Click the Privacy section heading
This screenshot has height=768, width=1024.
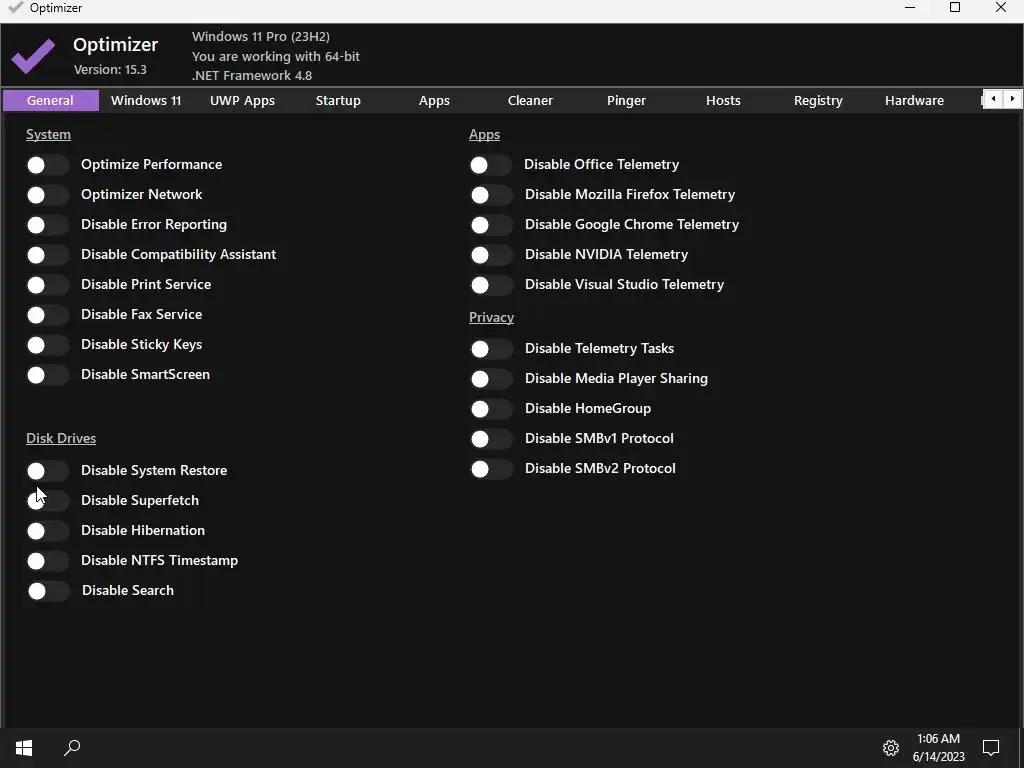[x=491, y=317]
